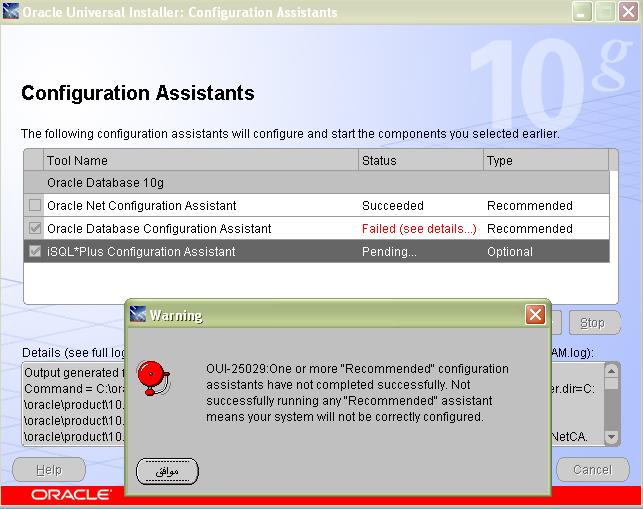This screenshot has height=509, width=643.
Task: Minimize the Oracle Universal Installer window
Action: pos(582,12)
